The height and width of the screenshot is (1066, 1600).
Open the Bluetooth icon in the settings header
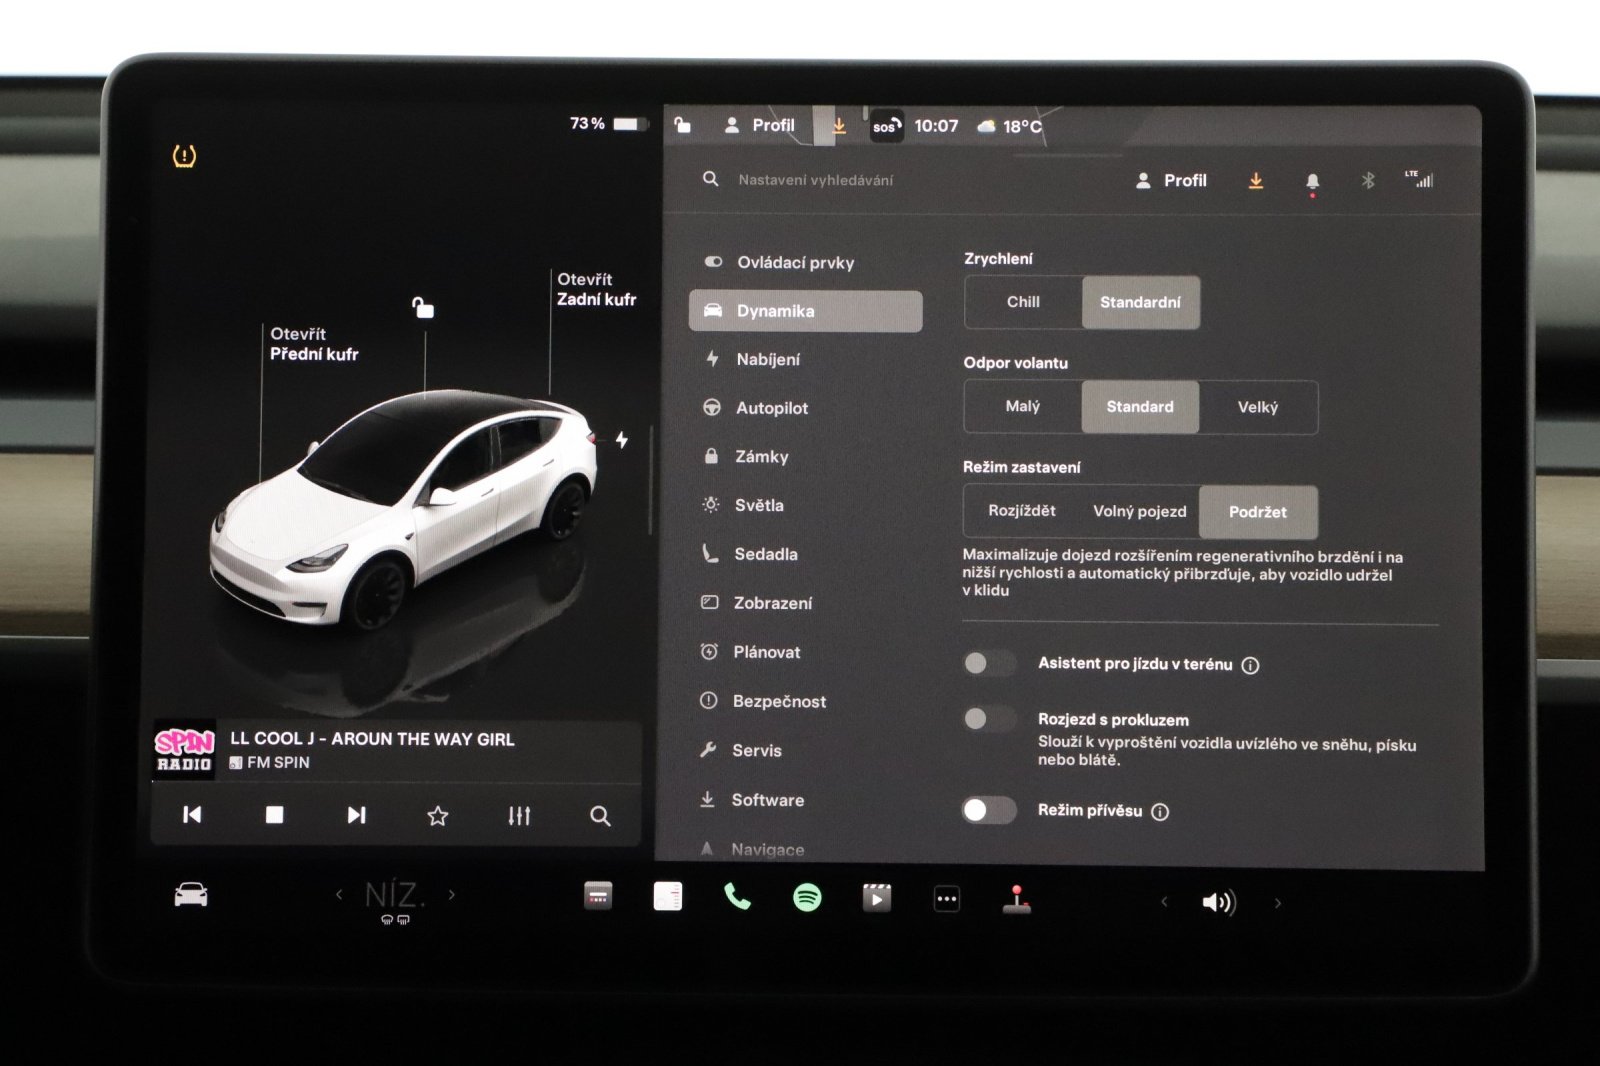click(x=1368, y=181)
